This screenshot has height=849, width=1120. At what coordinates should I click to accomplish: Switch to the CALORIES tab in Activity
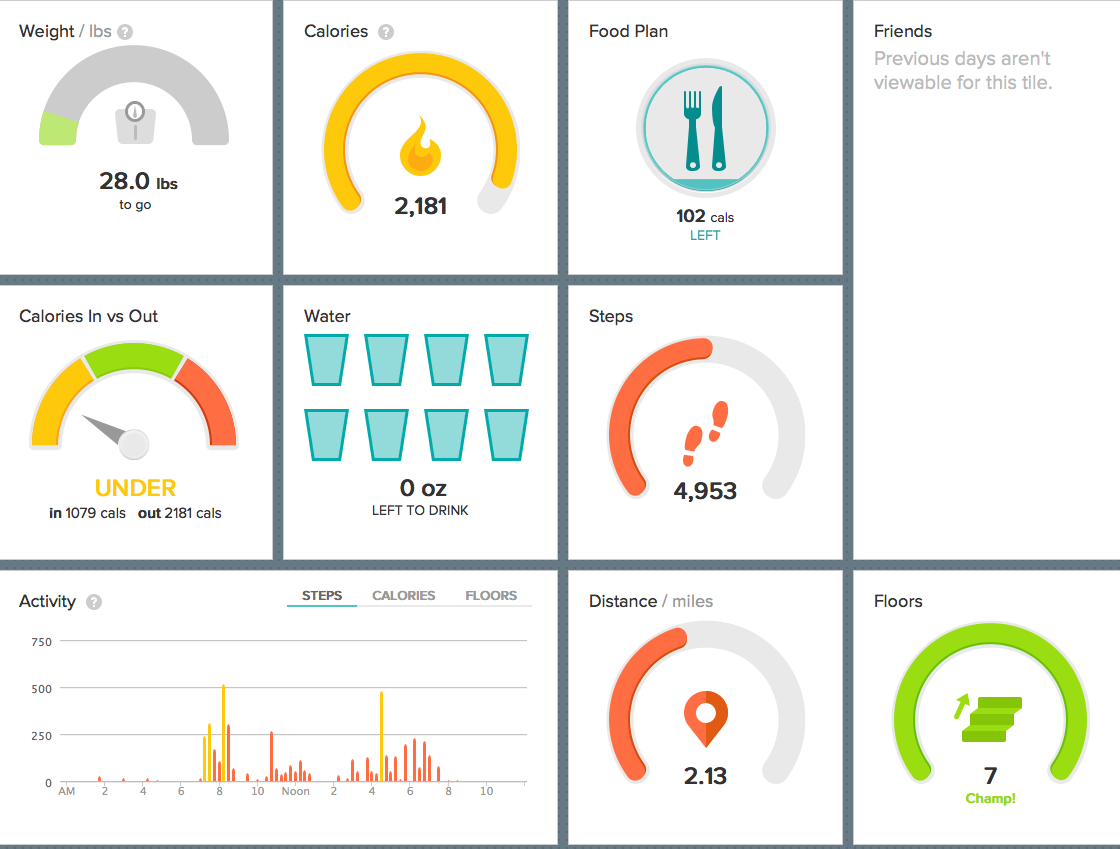click(x=404, y=596)
